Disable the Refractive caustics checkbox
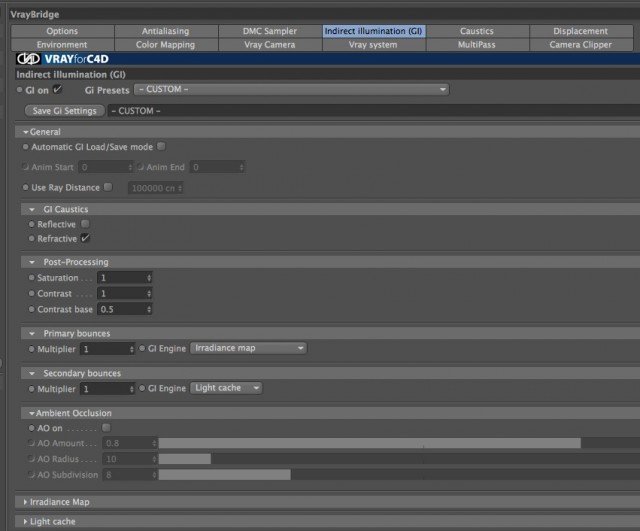Image resolution: width=640 pixels, height=531 pixels. coord(85,238)
